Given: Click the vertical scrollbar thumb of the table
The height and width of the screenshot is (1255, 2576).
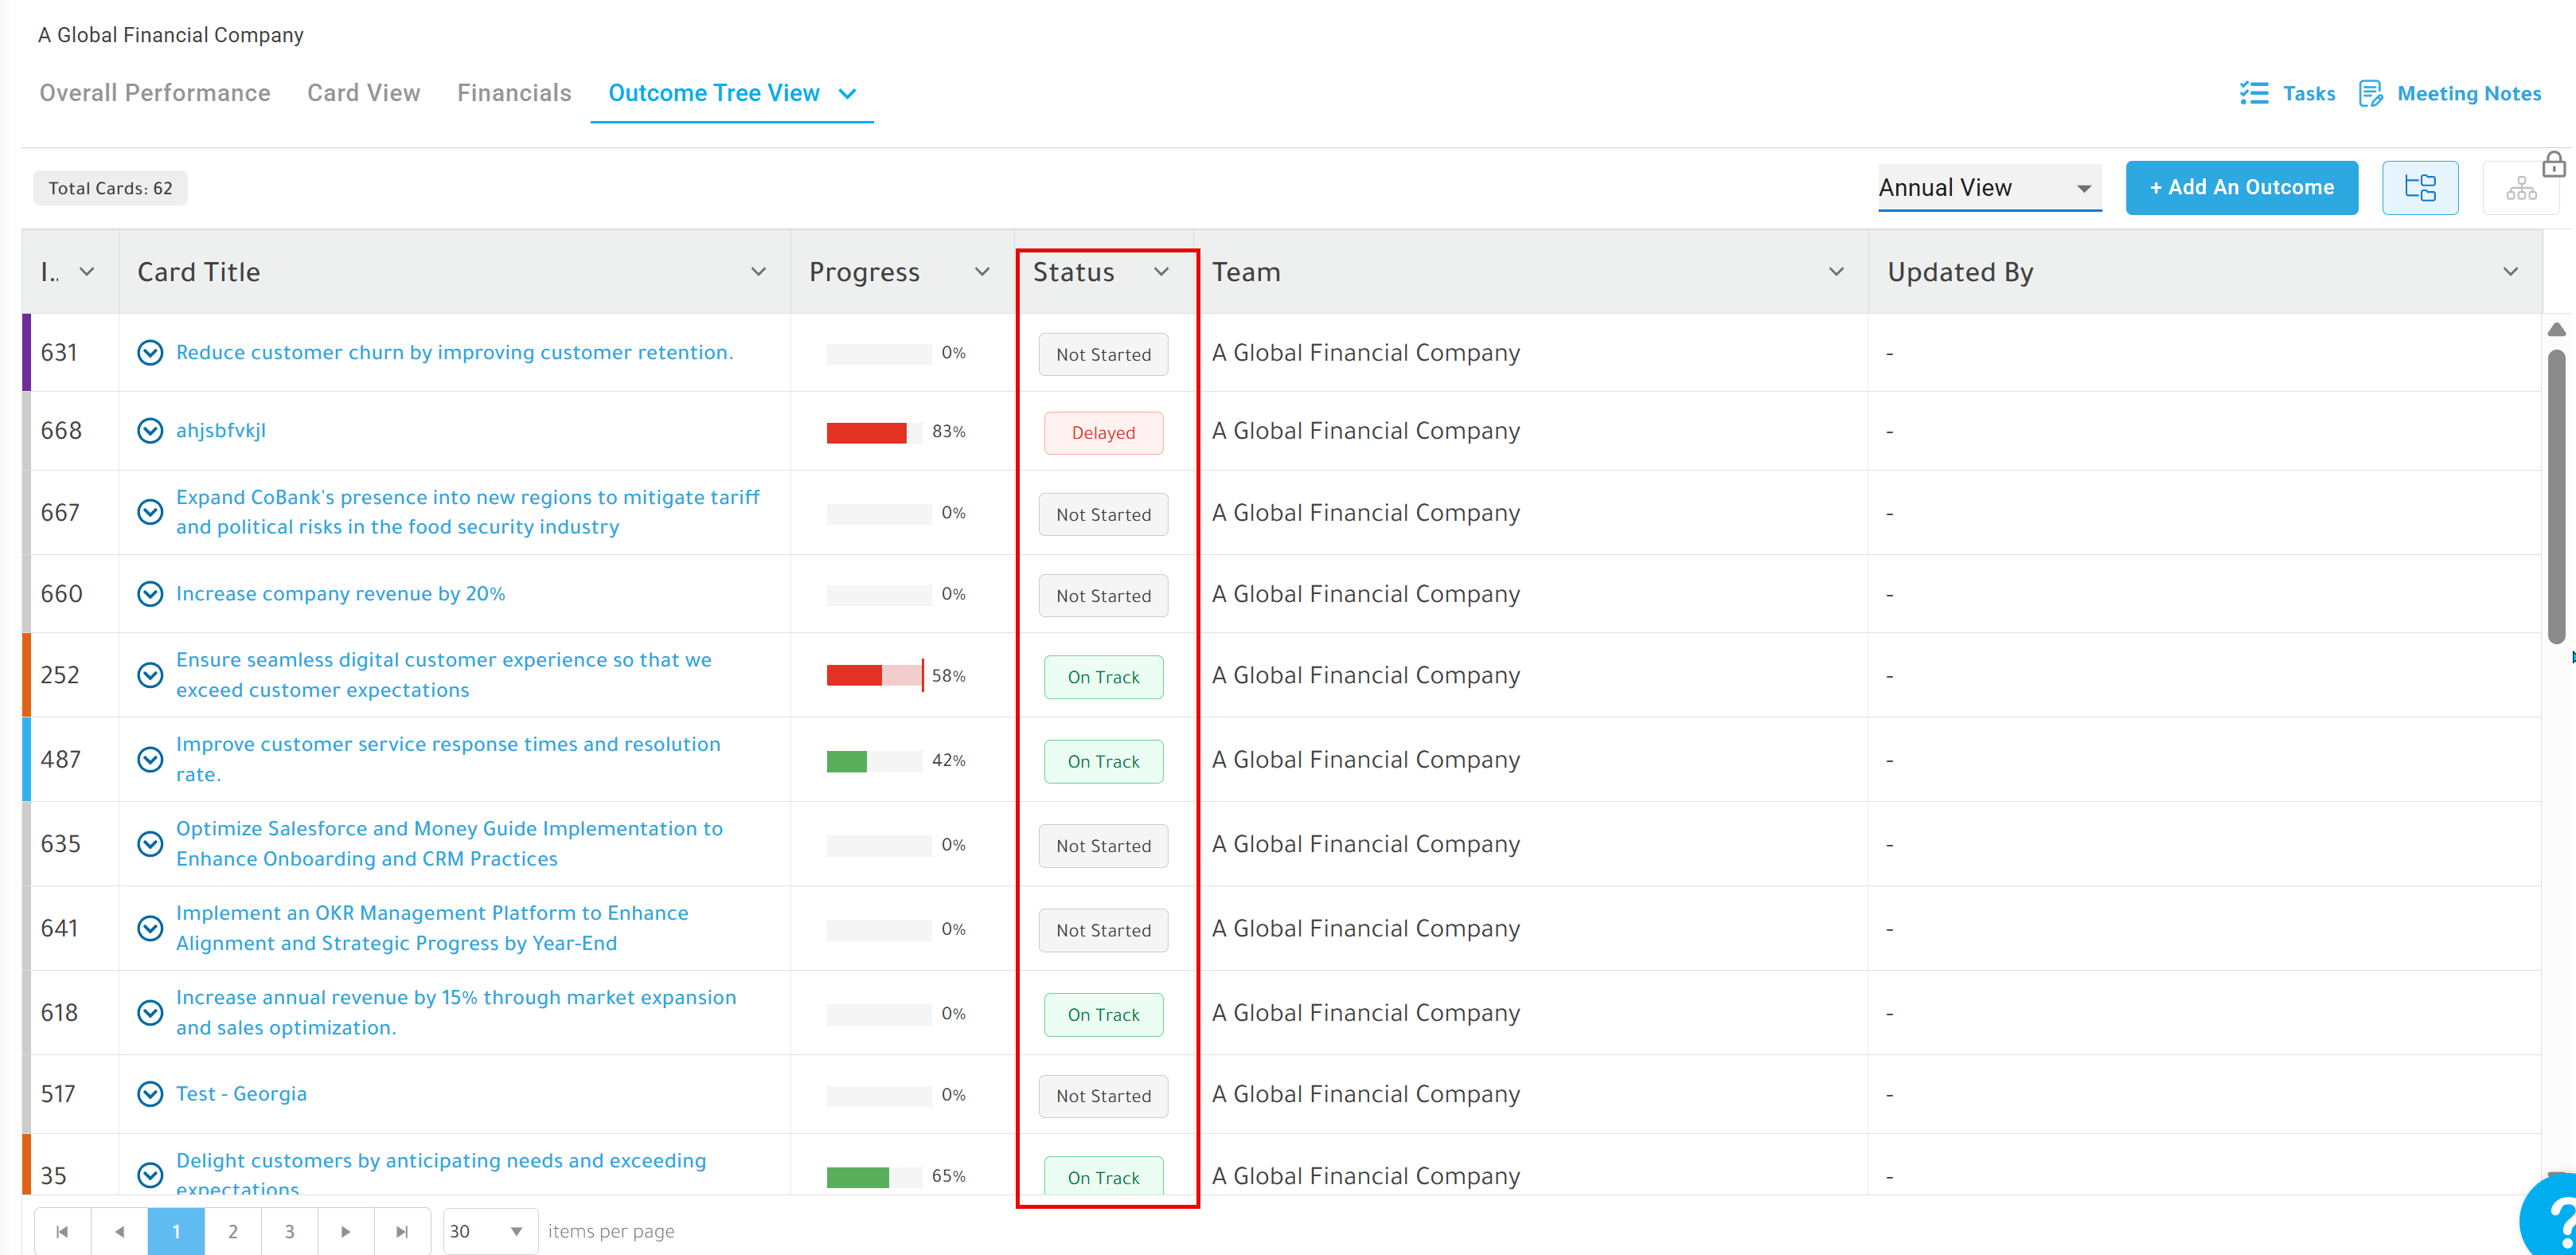Looking at the screenshot, I should [x=2556, y=496].
